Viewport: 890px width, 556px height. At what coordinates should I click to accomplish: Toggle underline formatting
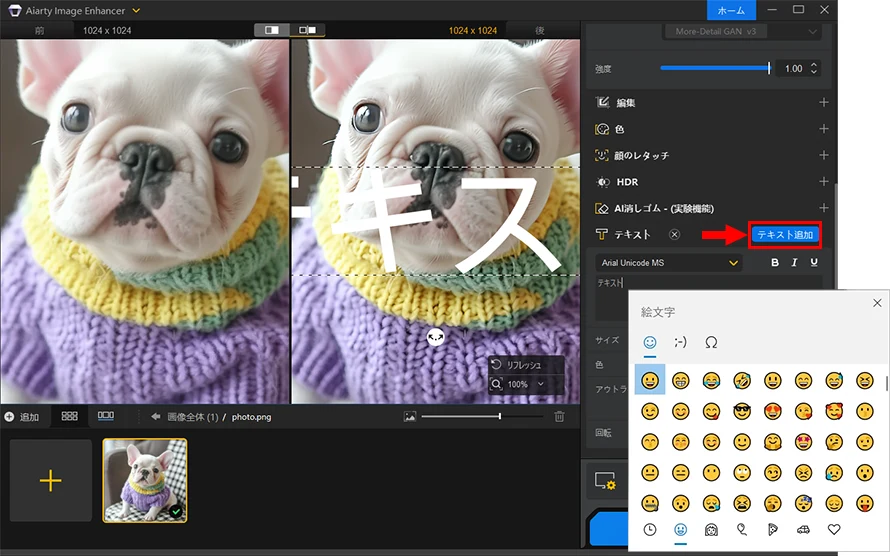(814, 262)
